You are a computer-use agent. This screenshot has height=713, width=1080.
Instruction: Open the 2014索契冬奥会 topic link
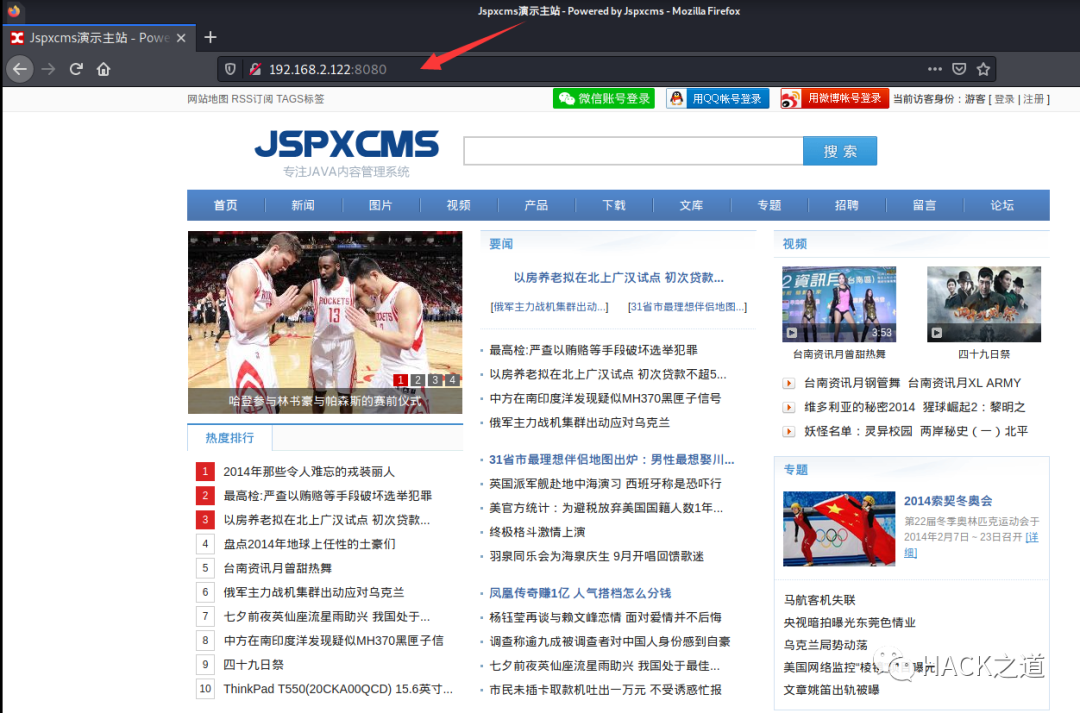point(948,501)
